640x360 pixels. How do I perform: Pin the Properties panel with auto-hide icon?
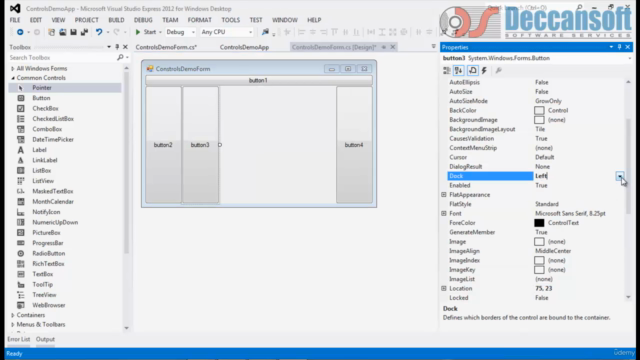[x=619, y=47]
